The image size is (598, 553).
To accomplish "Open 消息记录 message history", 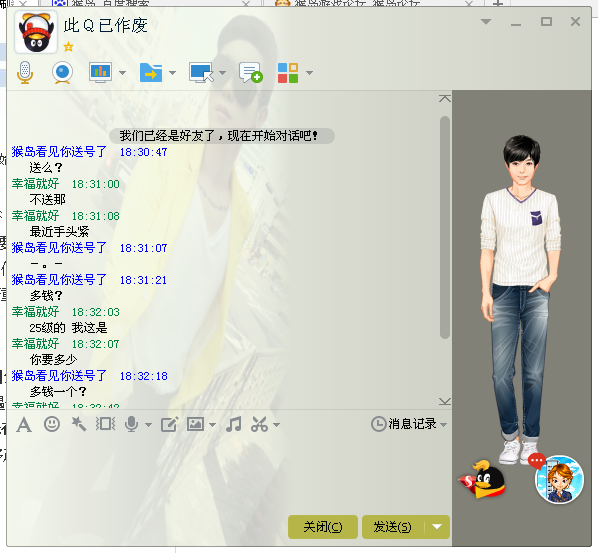I will click(x=403, y=424).
